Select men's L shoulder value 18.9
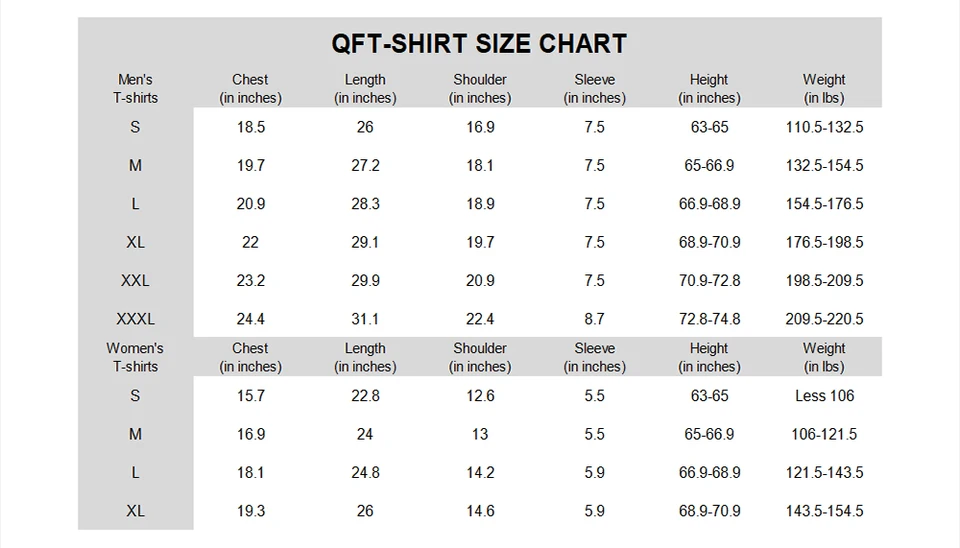This screenshot has width=960, height=548. tap(480, 204)
